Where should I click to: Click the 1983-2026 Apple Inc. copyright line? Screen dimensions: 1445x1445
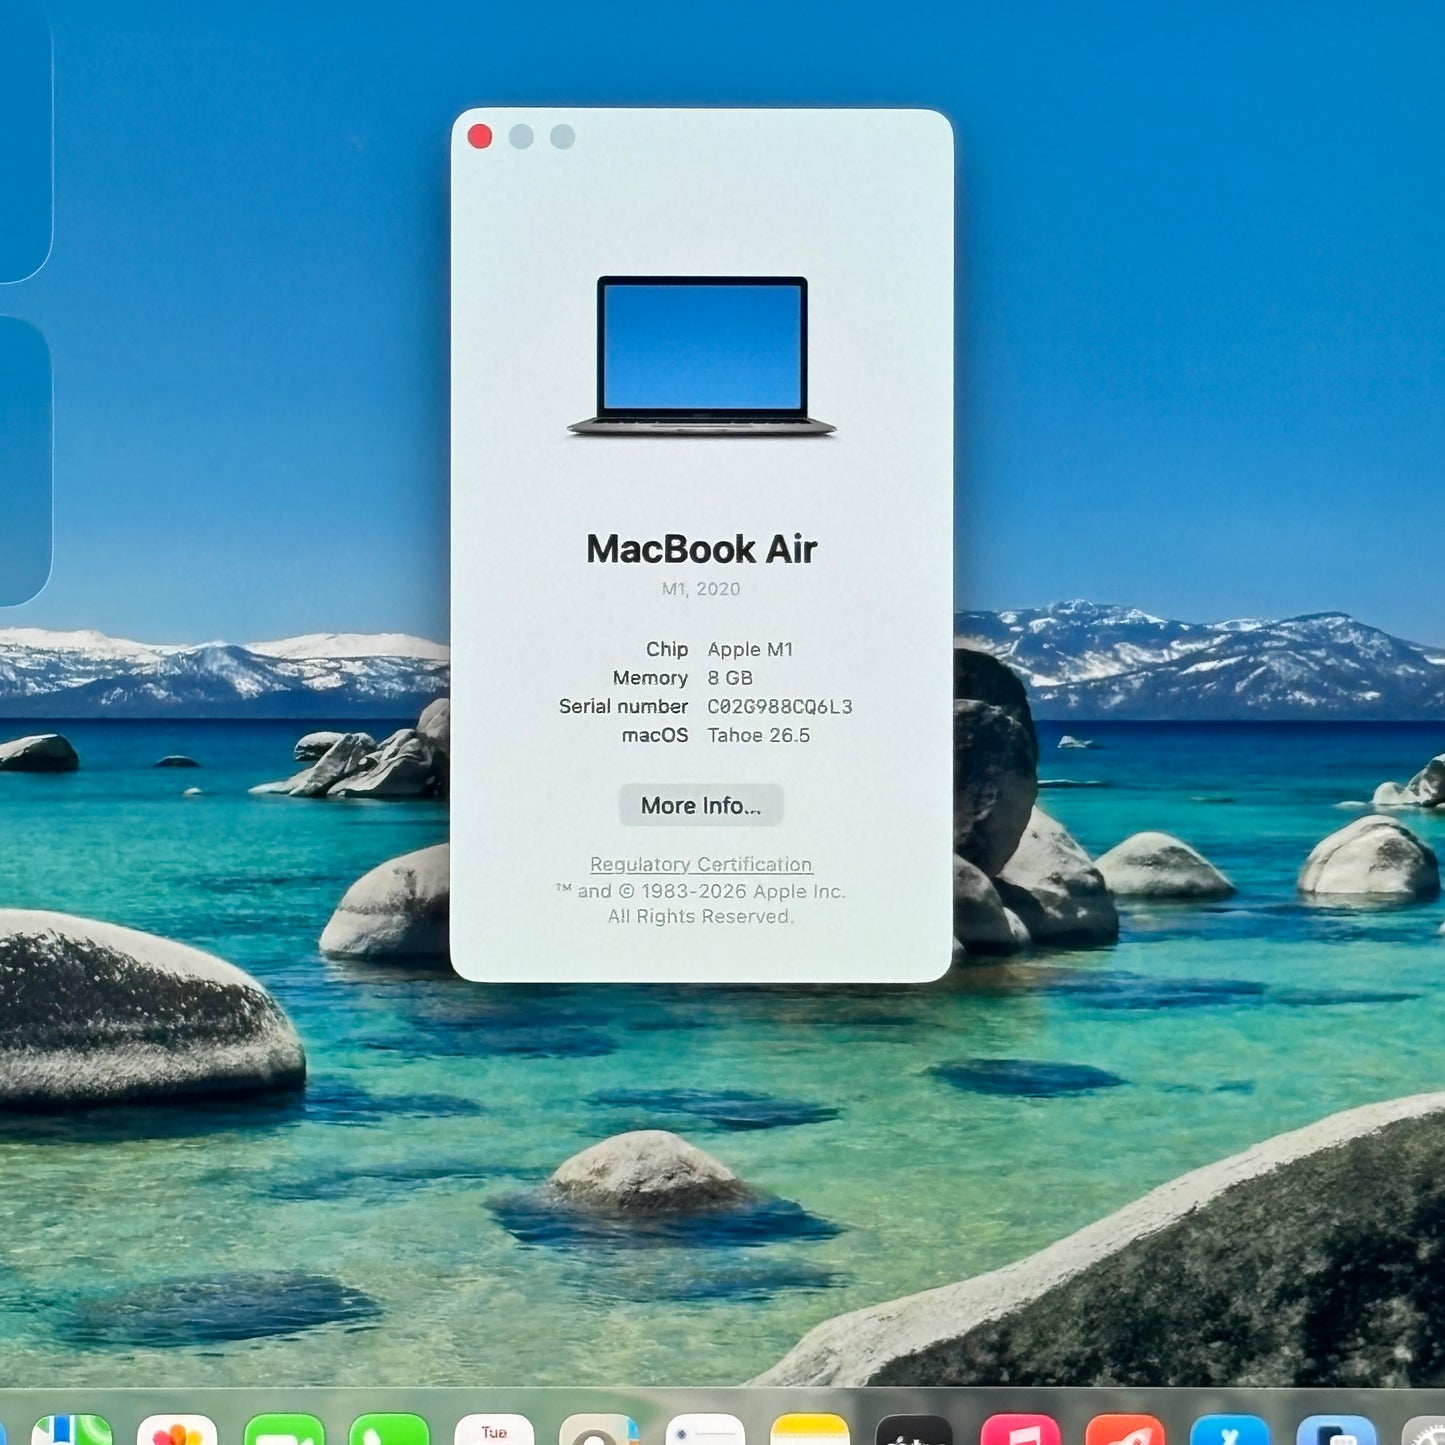[701, 891]
